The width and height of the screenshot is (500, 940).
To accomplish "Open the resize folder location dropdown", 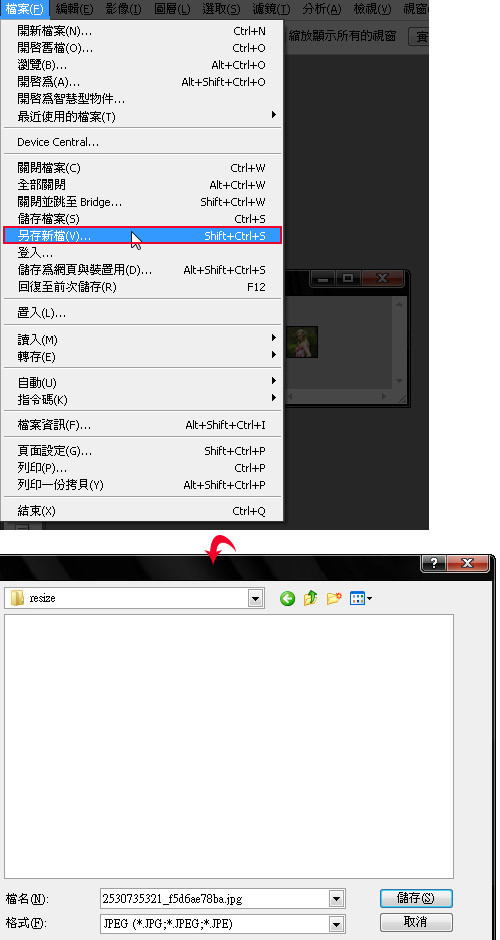I will tap(257, 598).
